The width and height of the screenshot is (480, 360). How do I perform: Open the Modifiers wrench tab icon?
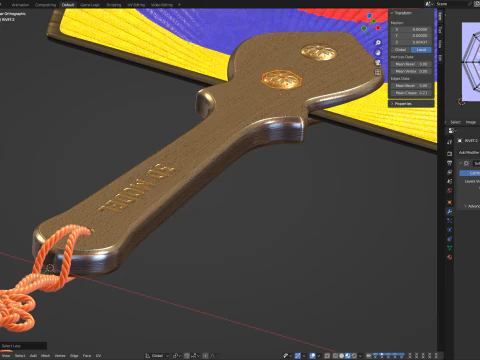coord(449,212)
